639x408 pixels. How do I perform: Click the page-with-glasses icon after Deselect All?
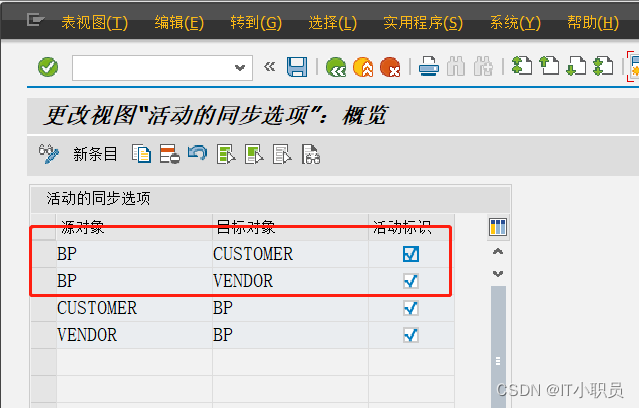(x=311, y=154)
